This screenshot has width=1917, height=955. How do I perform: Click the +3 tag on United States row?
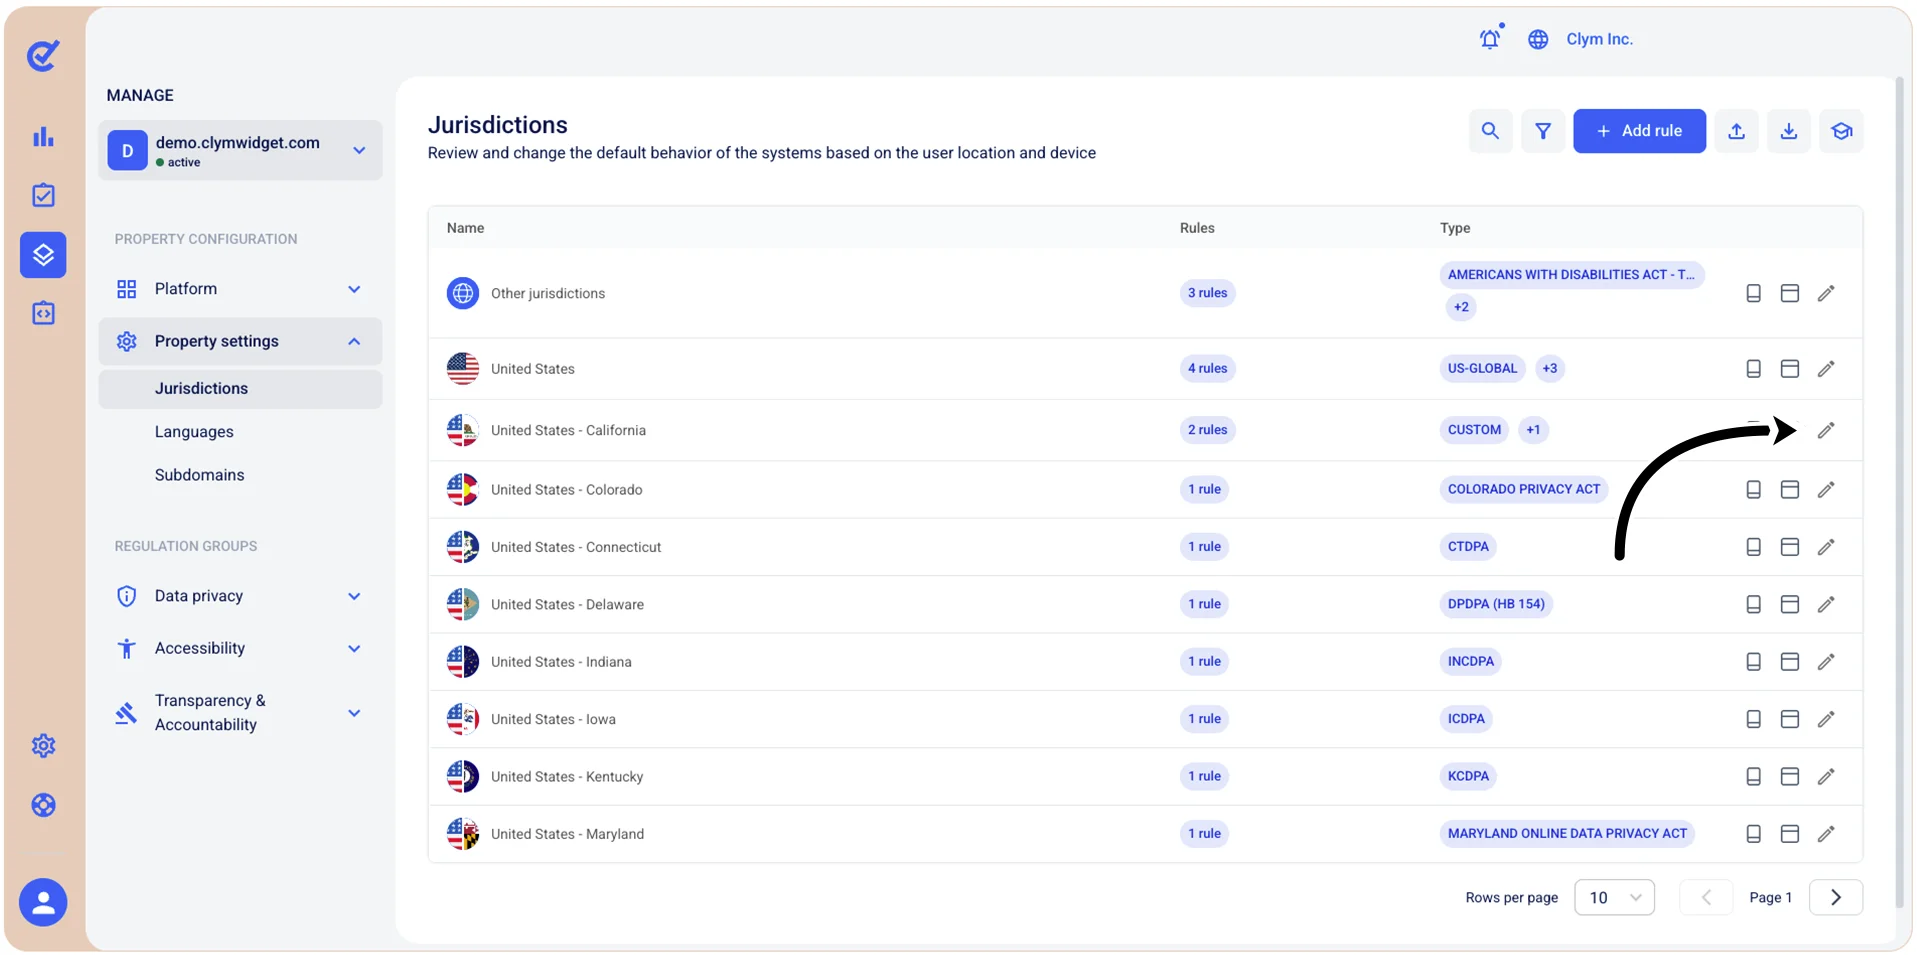tap(1549, 369)
